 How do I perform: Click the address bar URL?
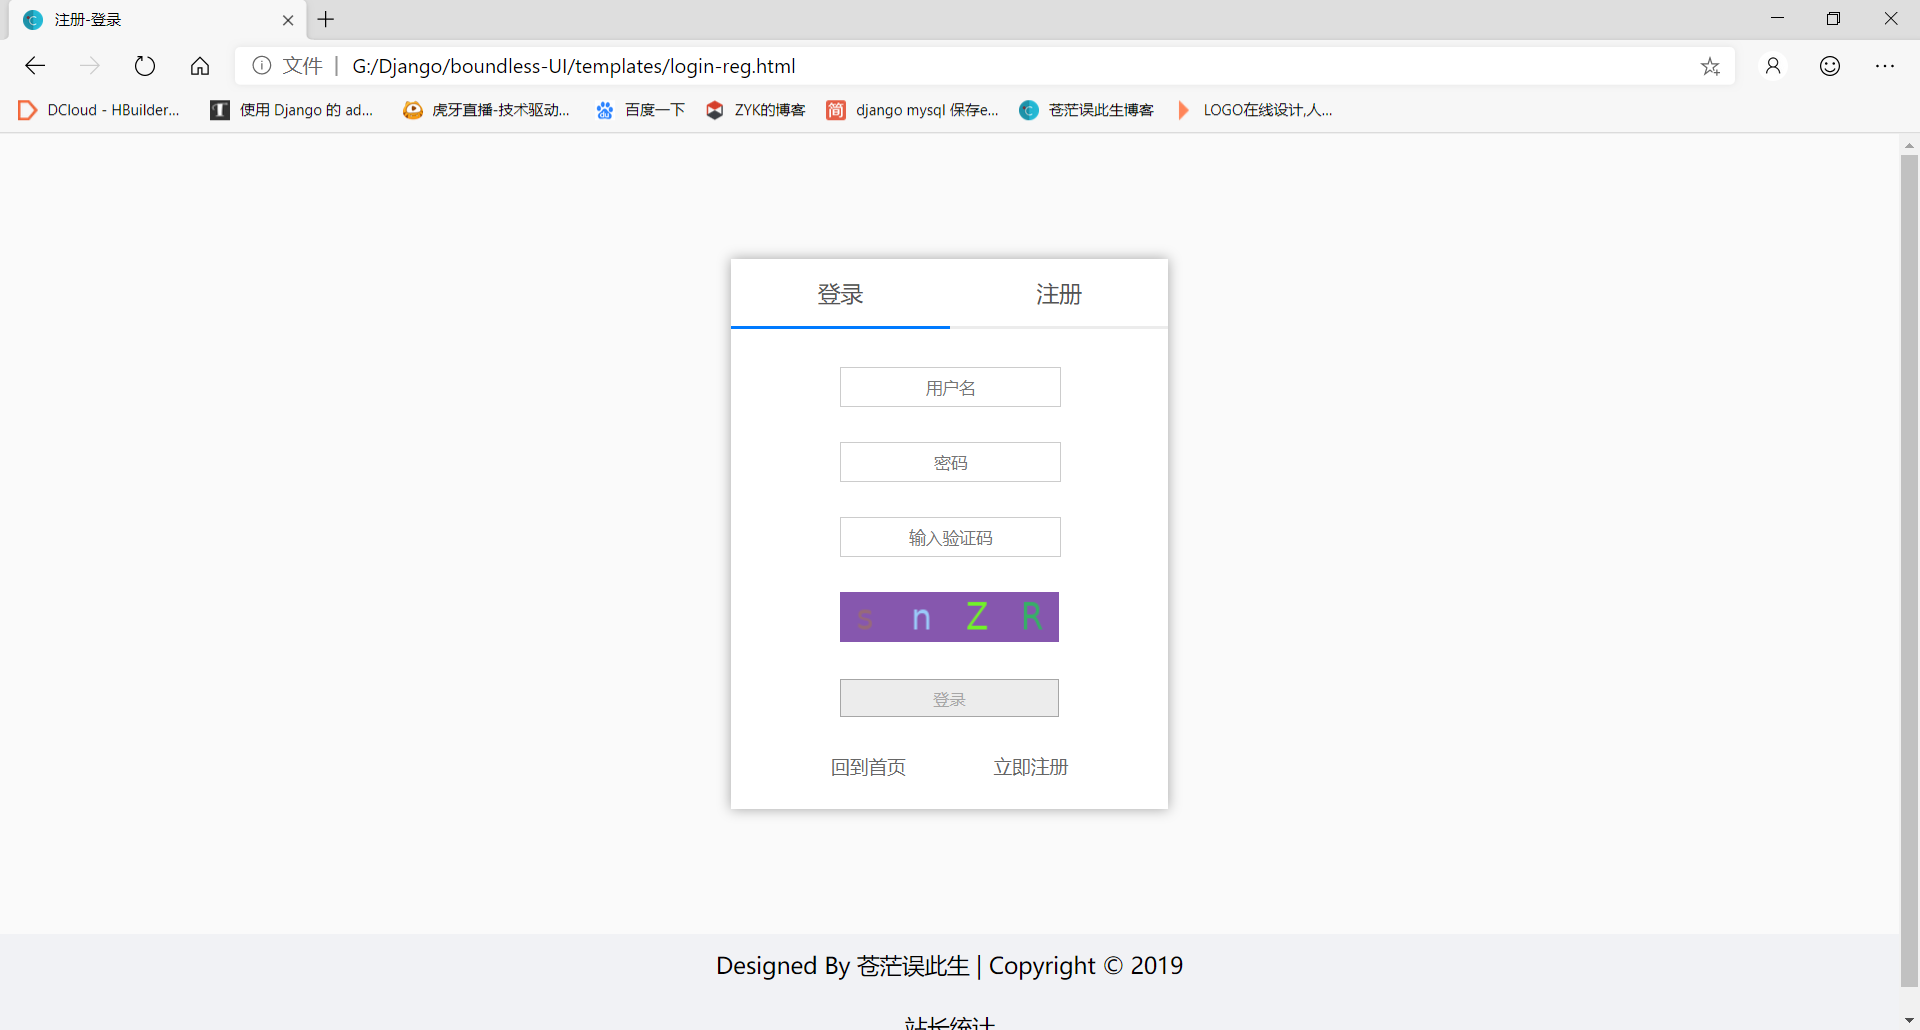tap(574, 66)
